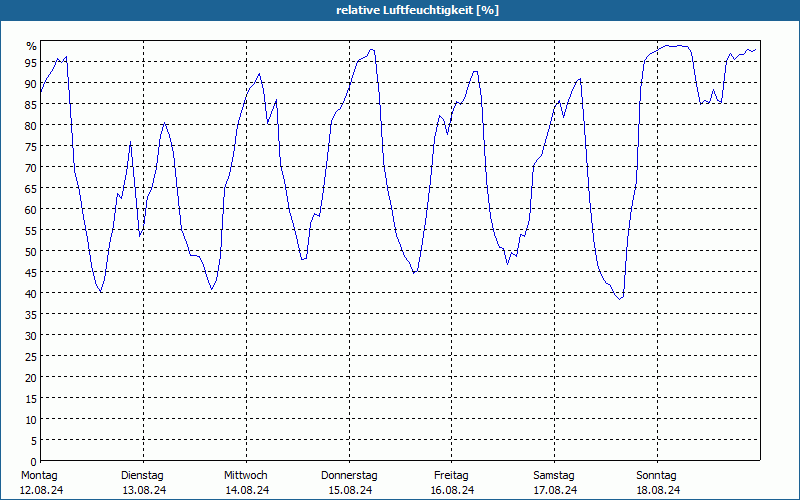Click the 10 value on the y-axis
This screenshot has height=500, width=800.
31,420
